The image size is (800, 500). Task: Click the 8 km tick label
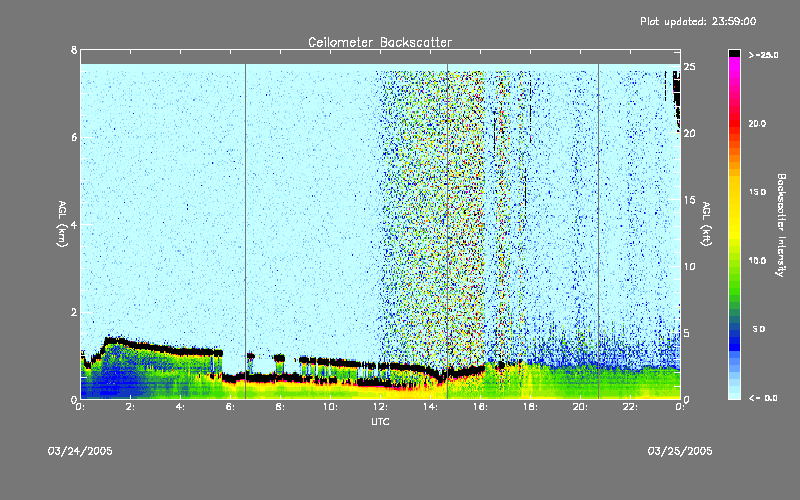tap(74, 50)
